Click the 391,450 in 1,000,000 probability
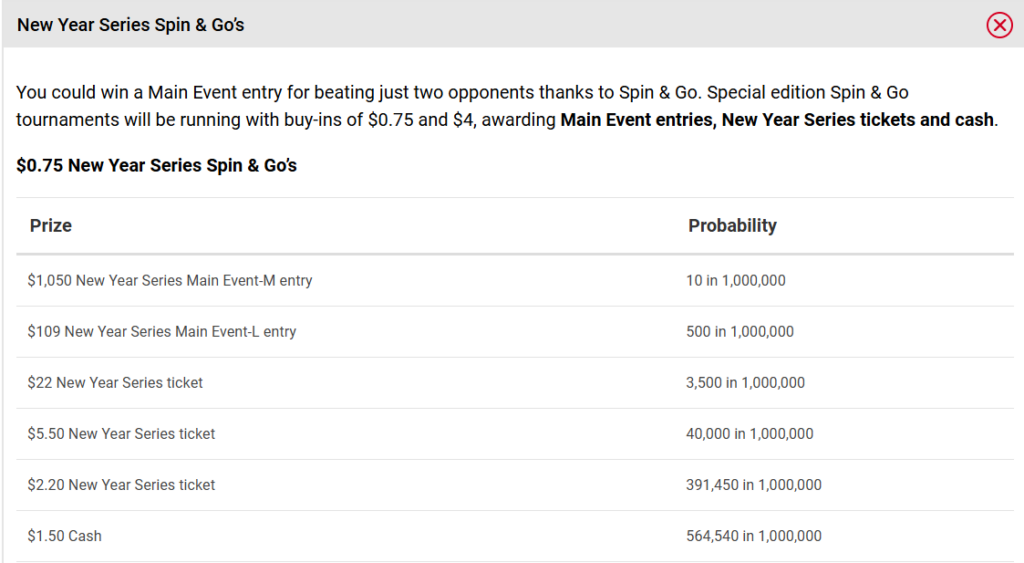The height and width of the screenshot is (563, 1024). click(754, 485)
